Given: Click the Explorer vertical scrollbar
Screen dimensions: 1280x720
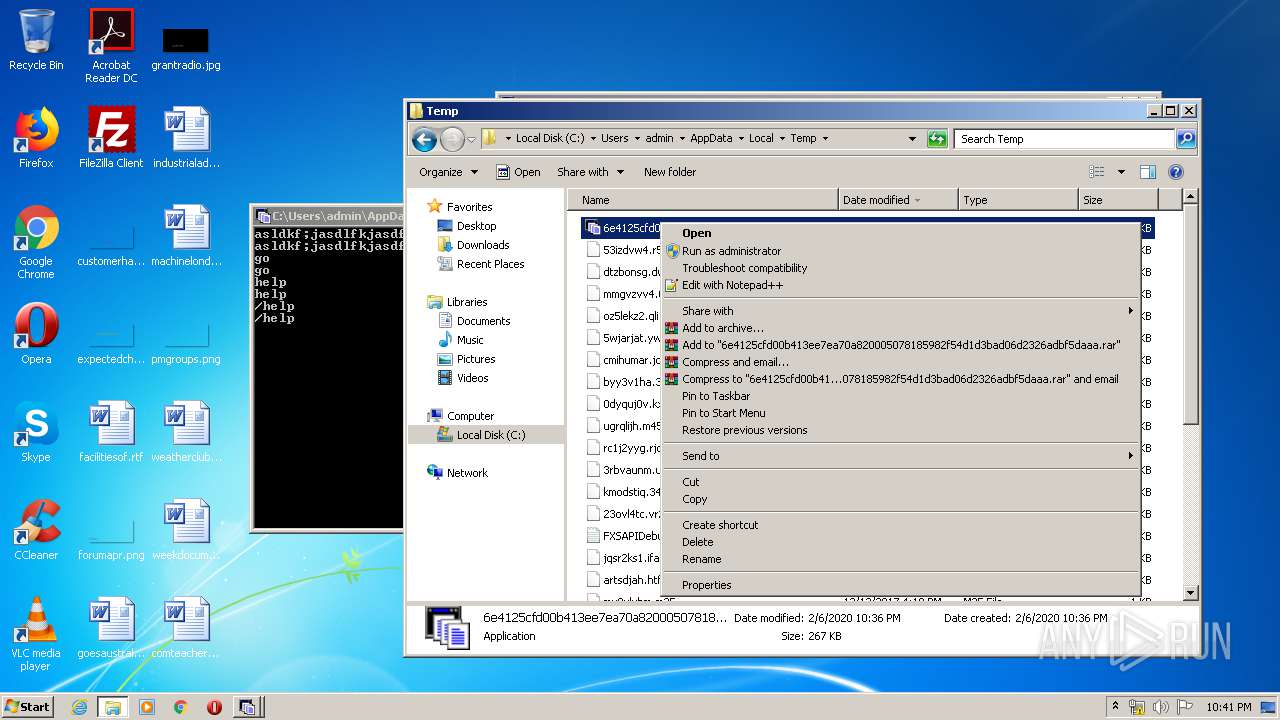Looking at the screenshot, I should 1190,396.
